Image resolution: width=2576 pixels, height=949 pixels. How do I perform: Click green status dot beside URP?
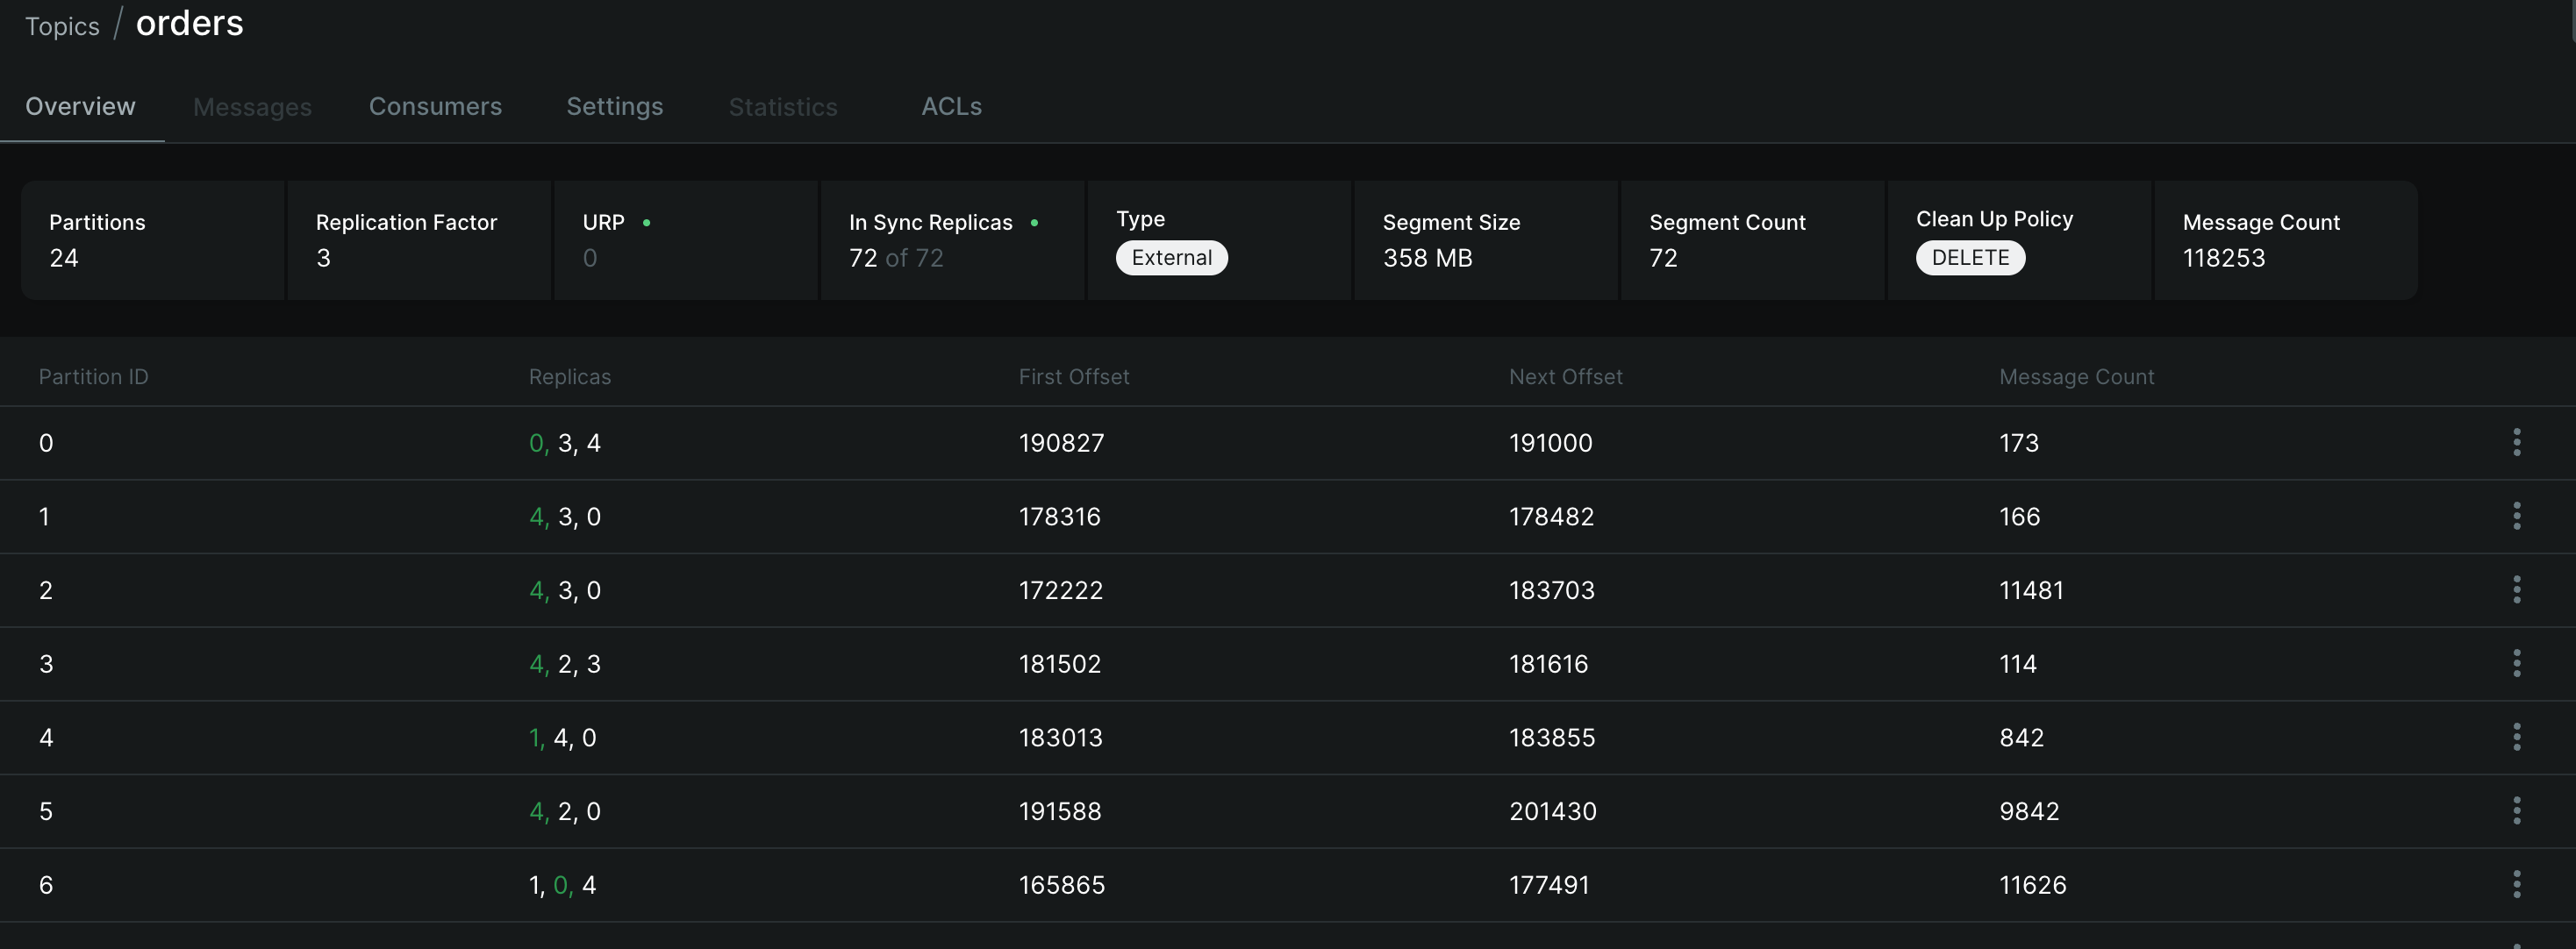click(x=646, y=222)
